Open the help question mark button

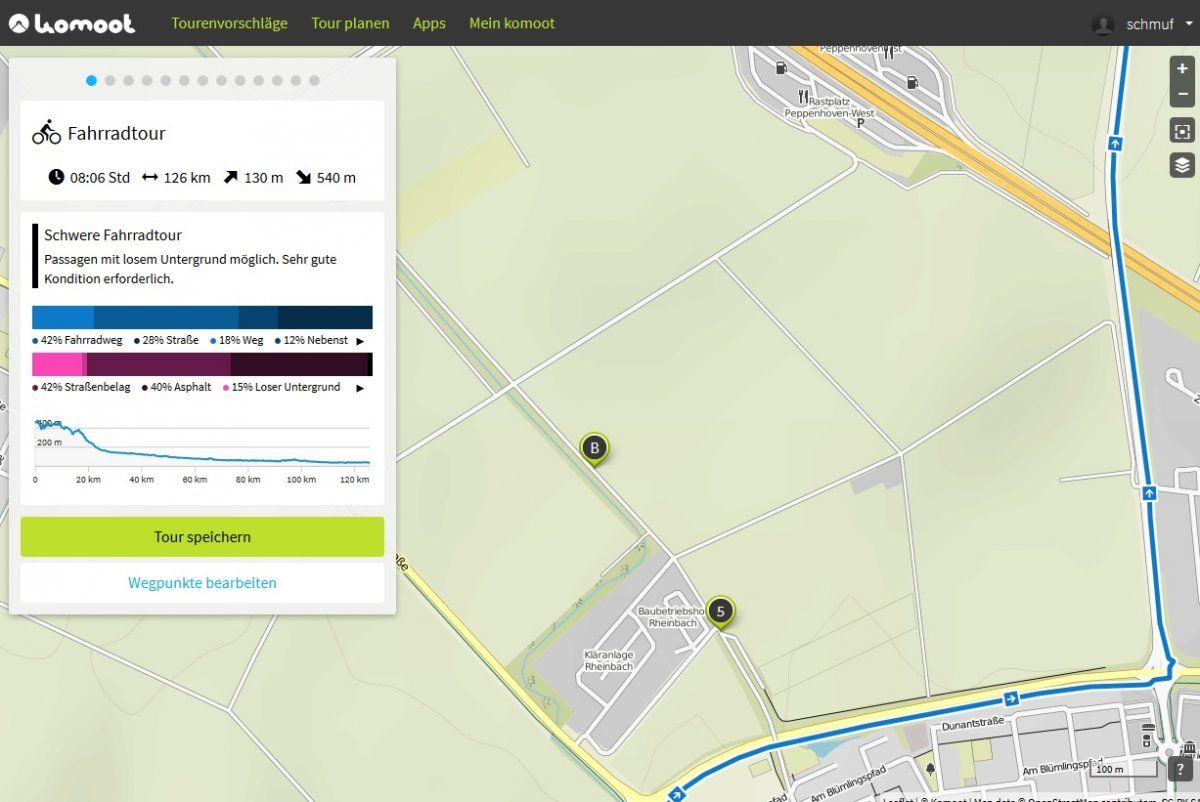click(1182, 769)
